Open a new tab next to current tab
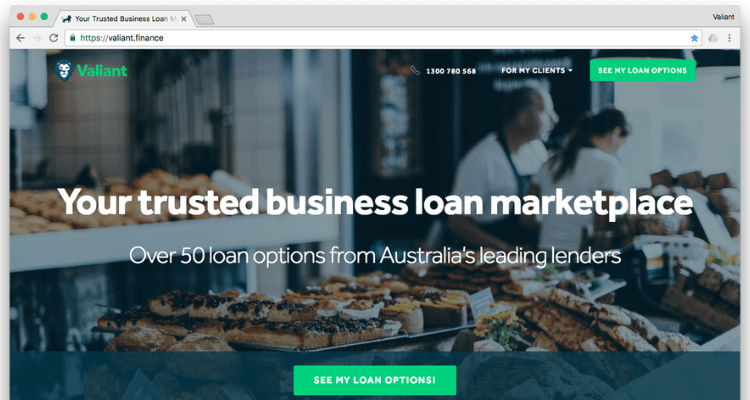 (x=204, y=19)
